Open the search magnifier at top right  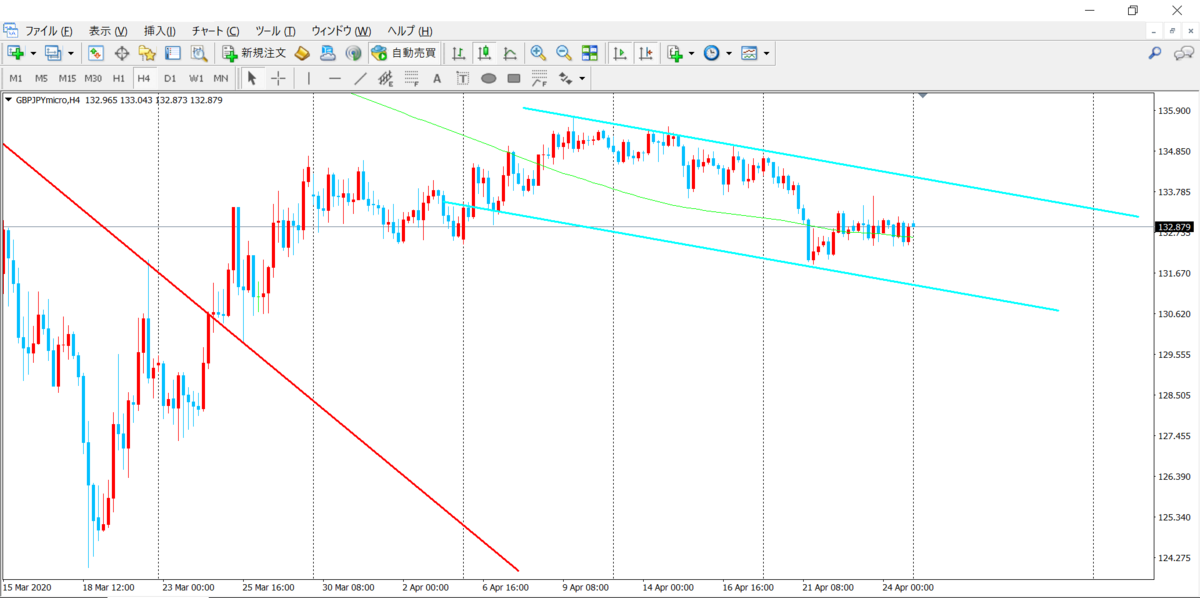click(x=1155, y=53)
